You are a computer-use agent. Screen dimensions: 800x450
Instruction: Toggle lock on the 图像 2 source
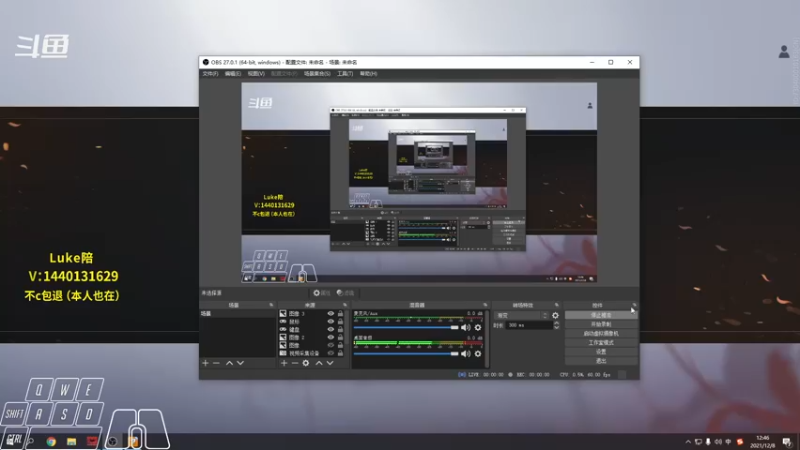point(340,337)
